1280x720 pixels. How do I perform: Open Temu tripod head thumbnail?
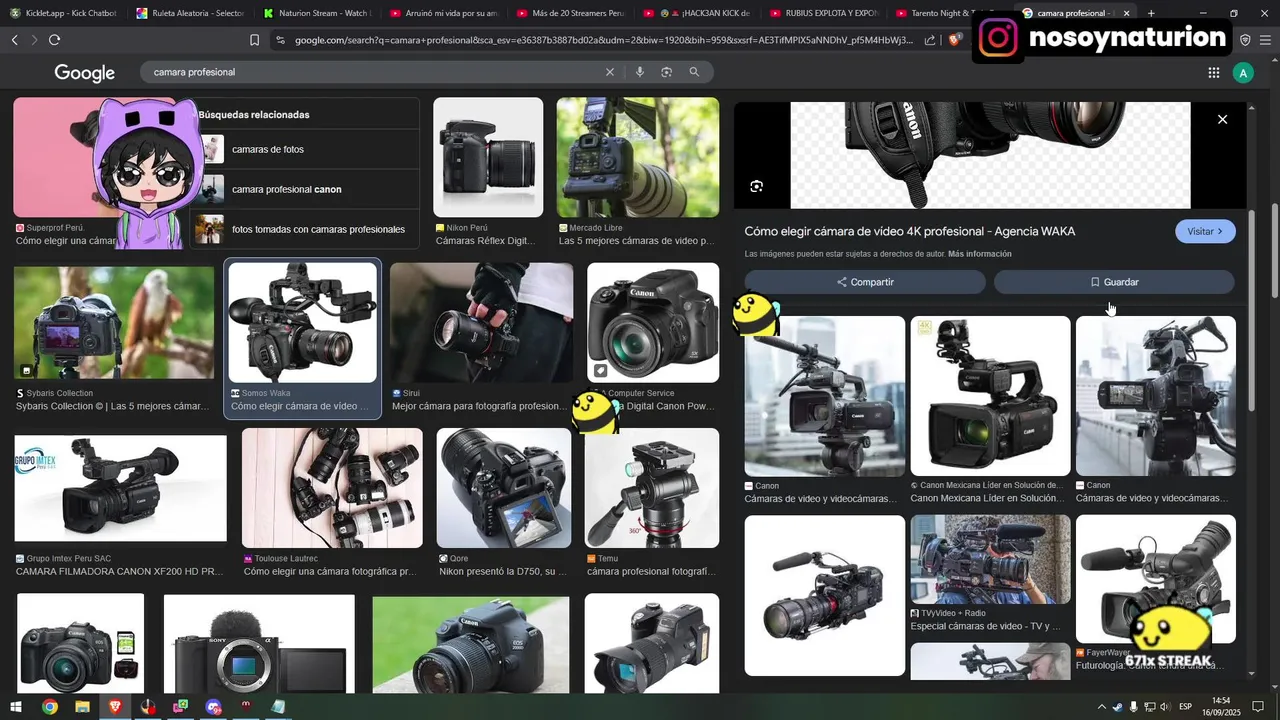(x=652, y=488)
